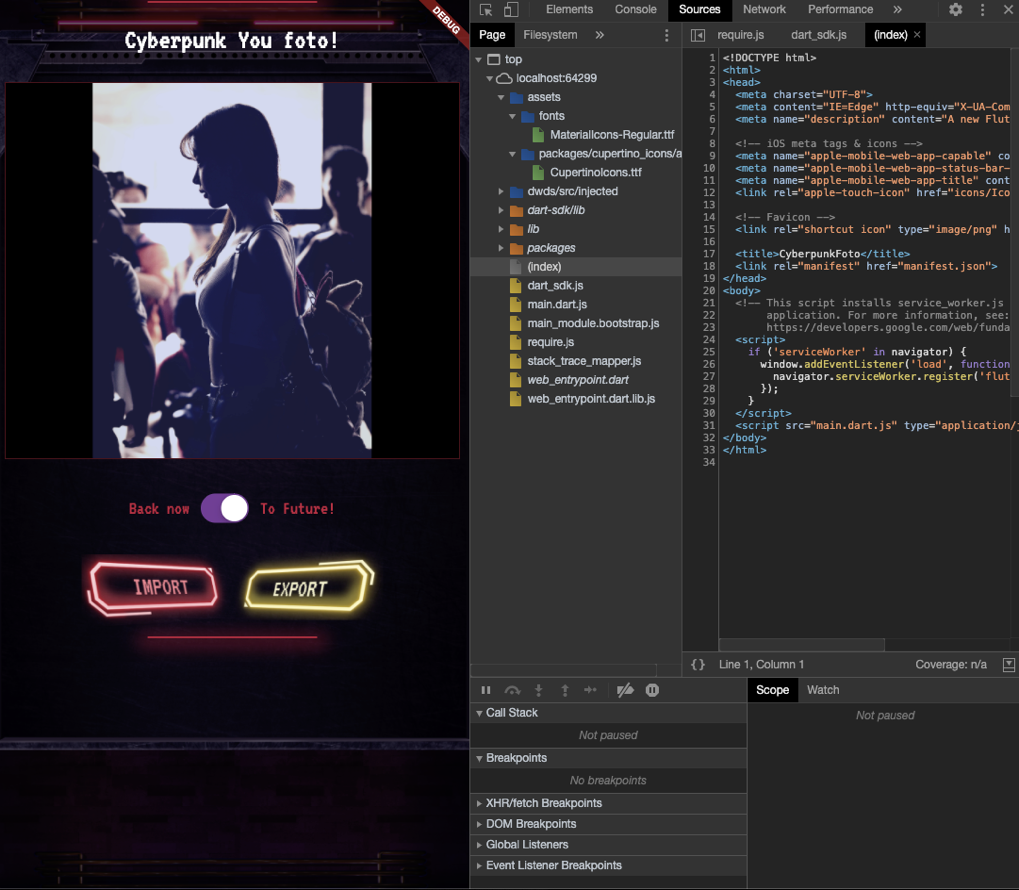
Task: Open the Watch tab
Action: click(823, 690)
